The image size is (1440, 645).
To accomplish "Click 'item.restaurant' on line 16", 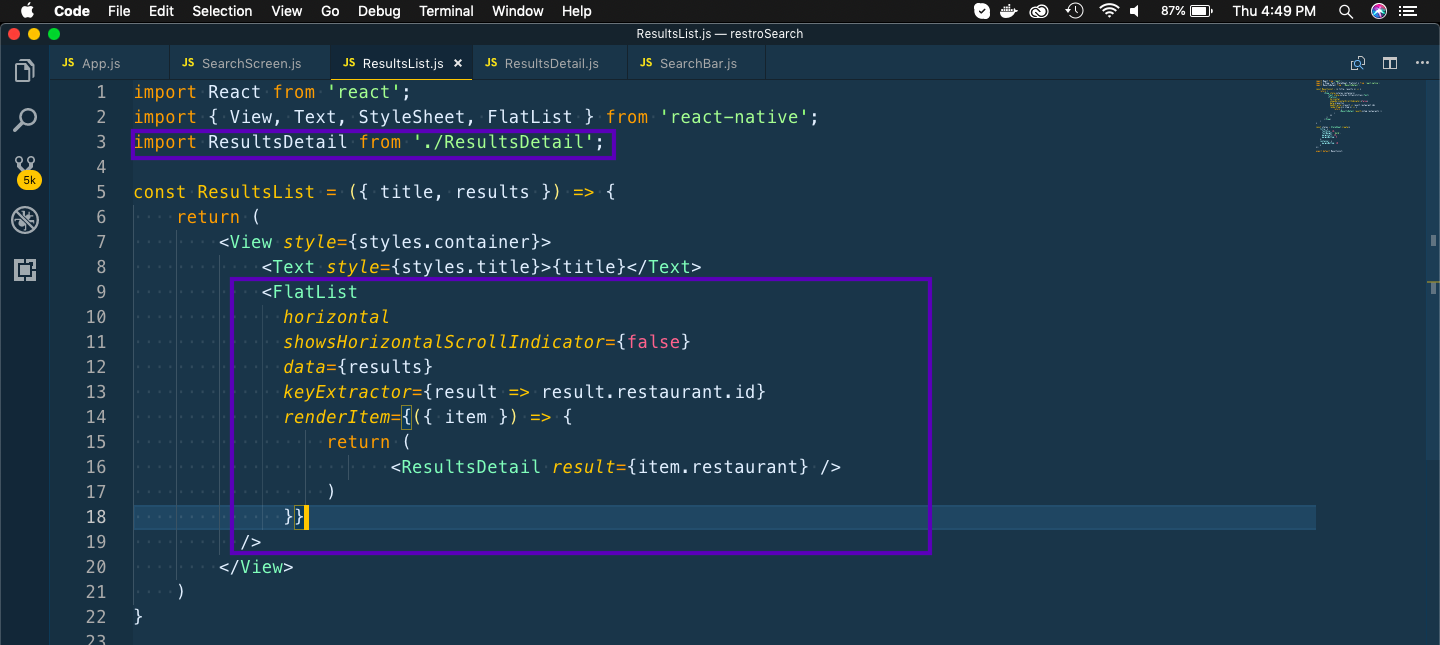I will 718,467.
